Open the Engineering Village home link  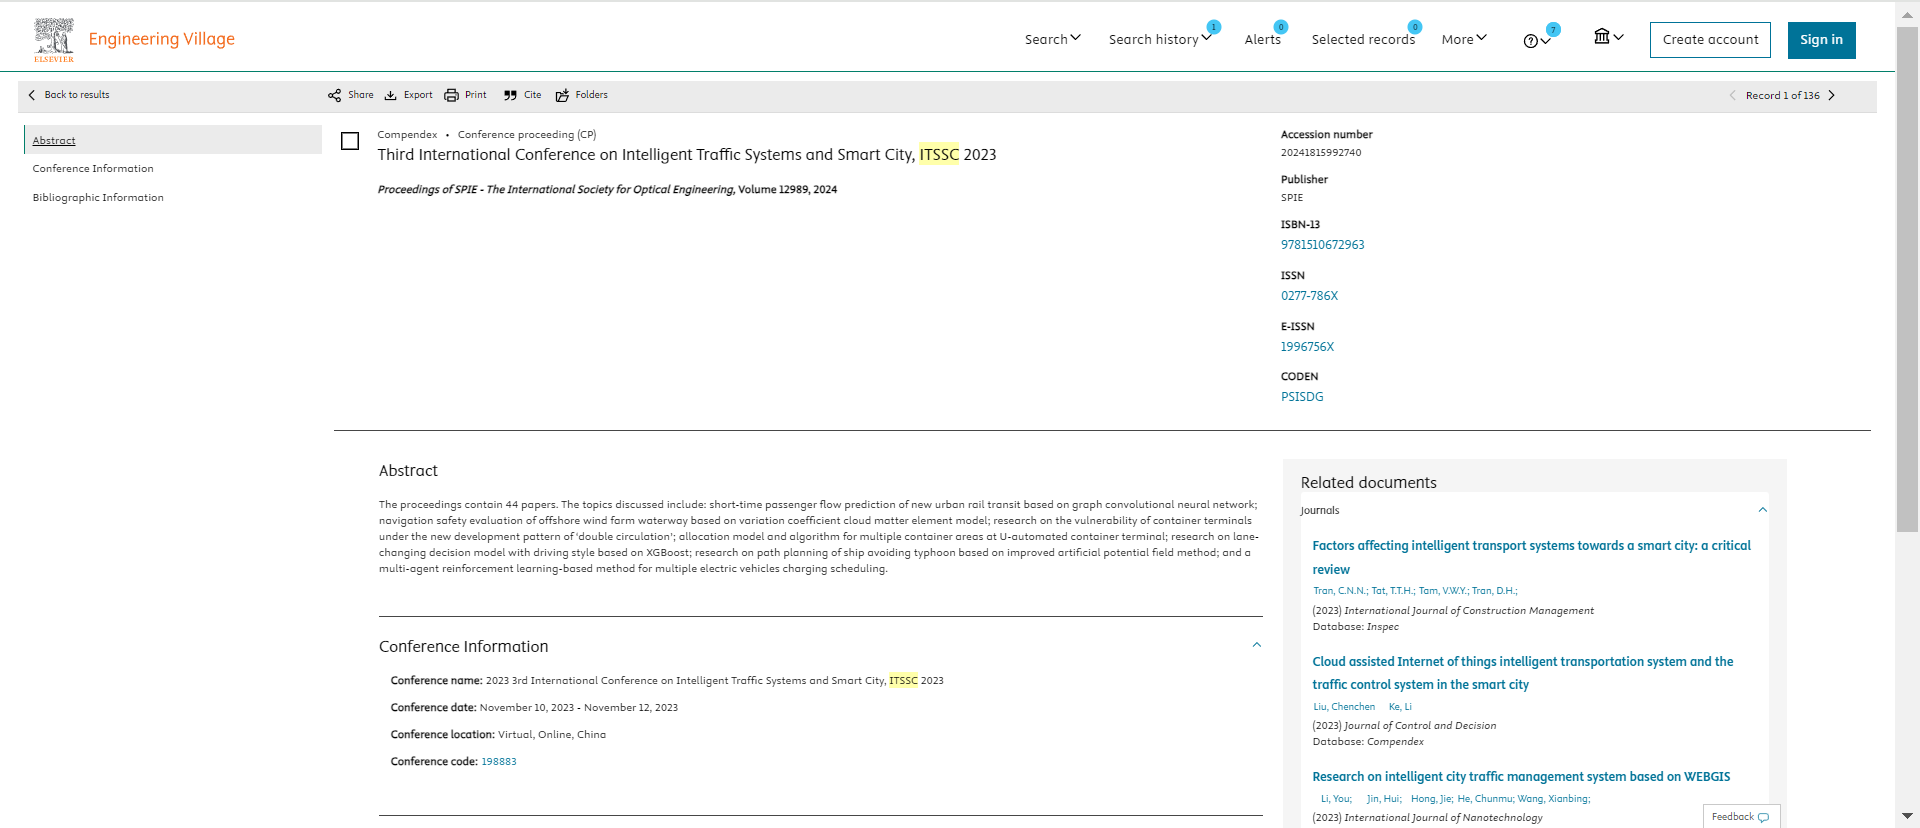click(x=162, y=39)
